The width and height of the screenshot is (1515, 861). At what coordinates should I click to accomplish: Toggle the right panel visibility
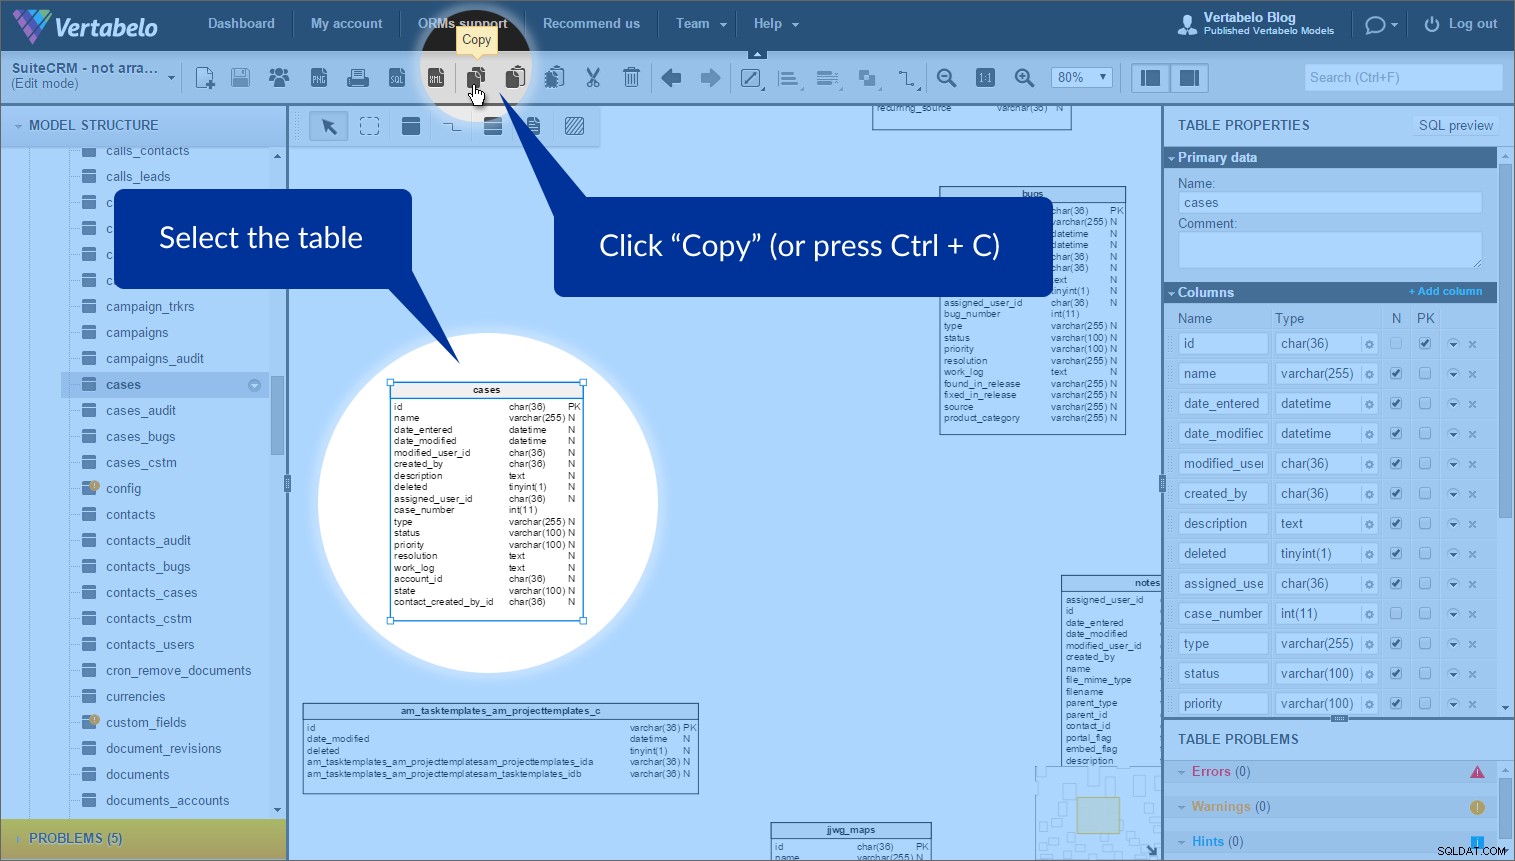click(x=1189, y=78)
